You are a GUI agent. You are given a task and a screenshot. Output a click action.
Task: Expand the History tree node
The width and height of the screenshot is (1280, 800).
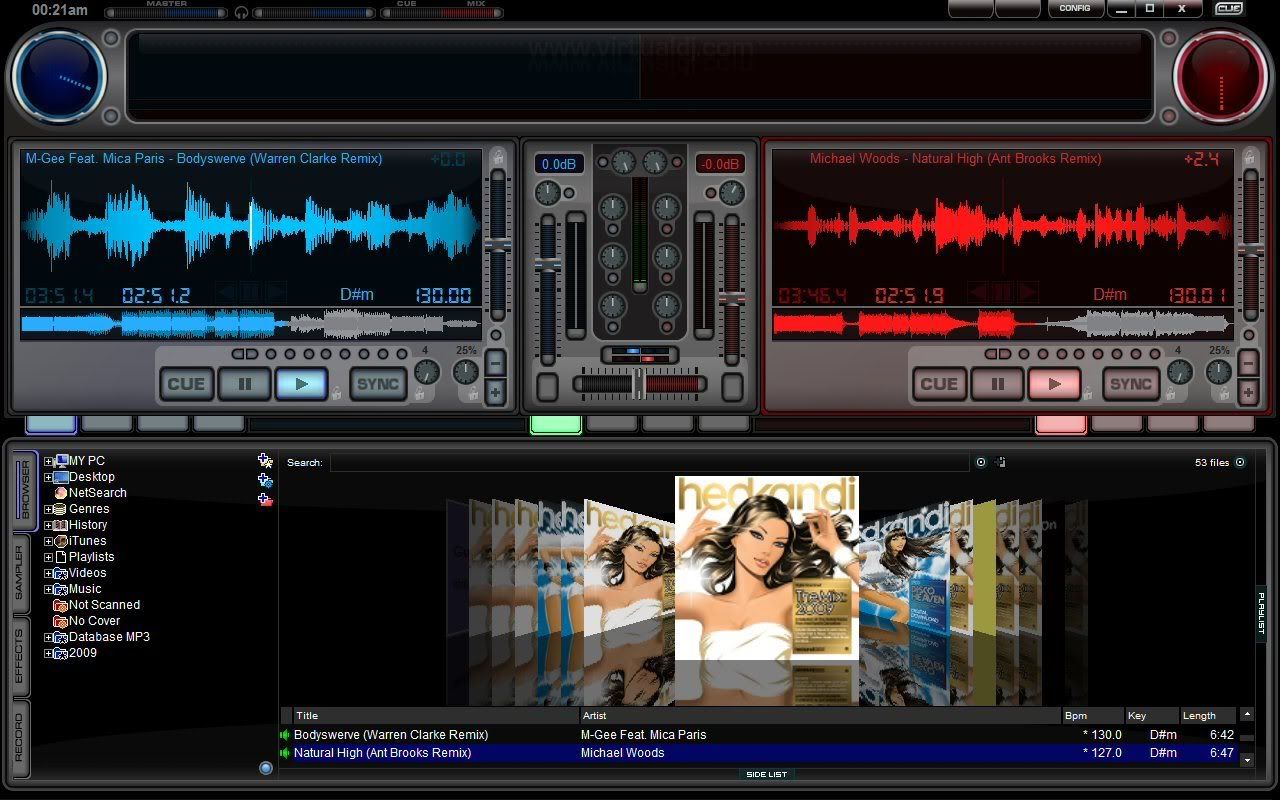coord(48,525)
